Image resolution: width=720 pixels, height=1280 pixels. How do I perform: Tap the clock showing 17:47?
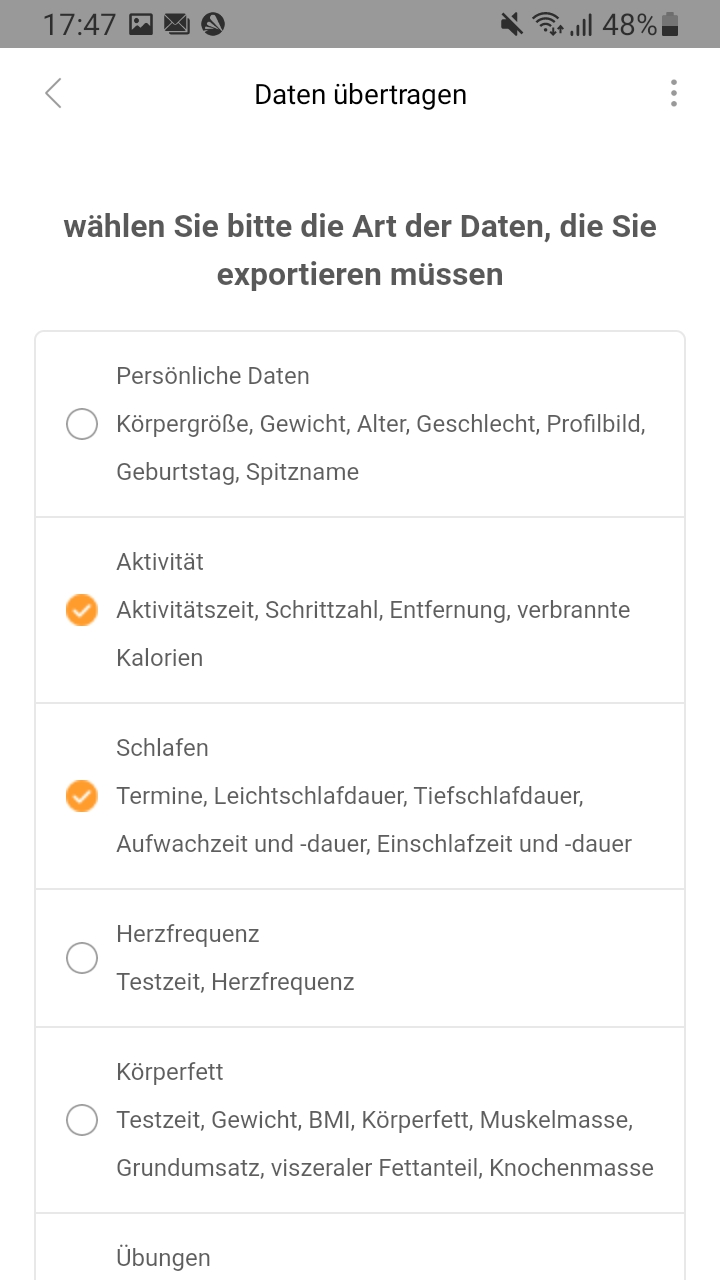[x=80, y=24]
